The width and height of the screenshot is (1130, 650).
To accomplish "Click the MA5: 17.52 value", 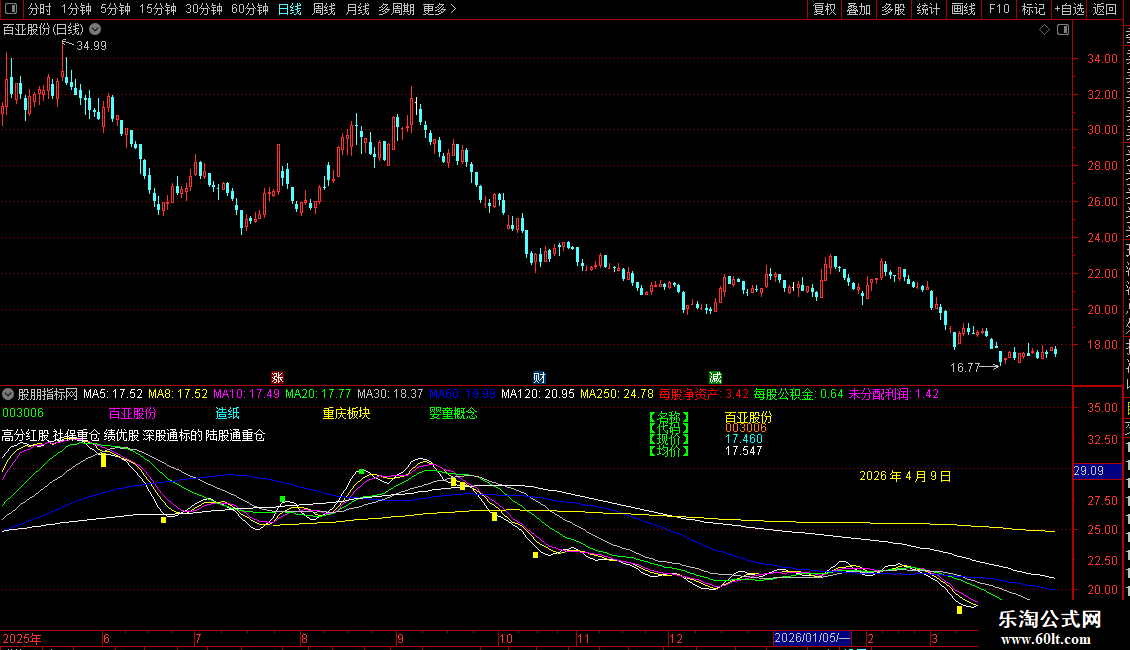I will 113,394.
